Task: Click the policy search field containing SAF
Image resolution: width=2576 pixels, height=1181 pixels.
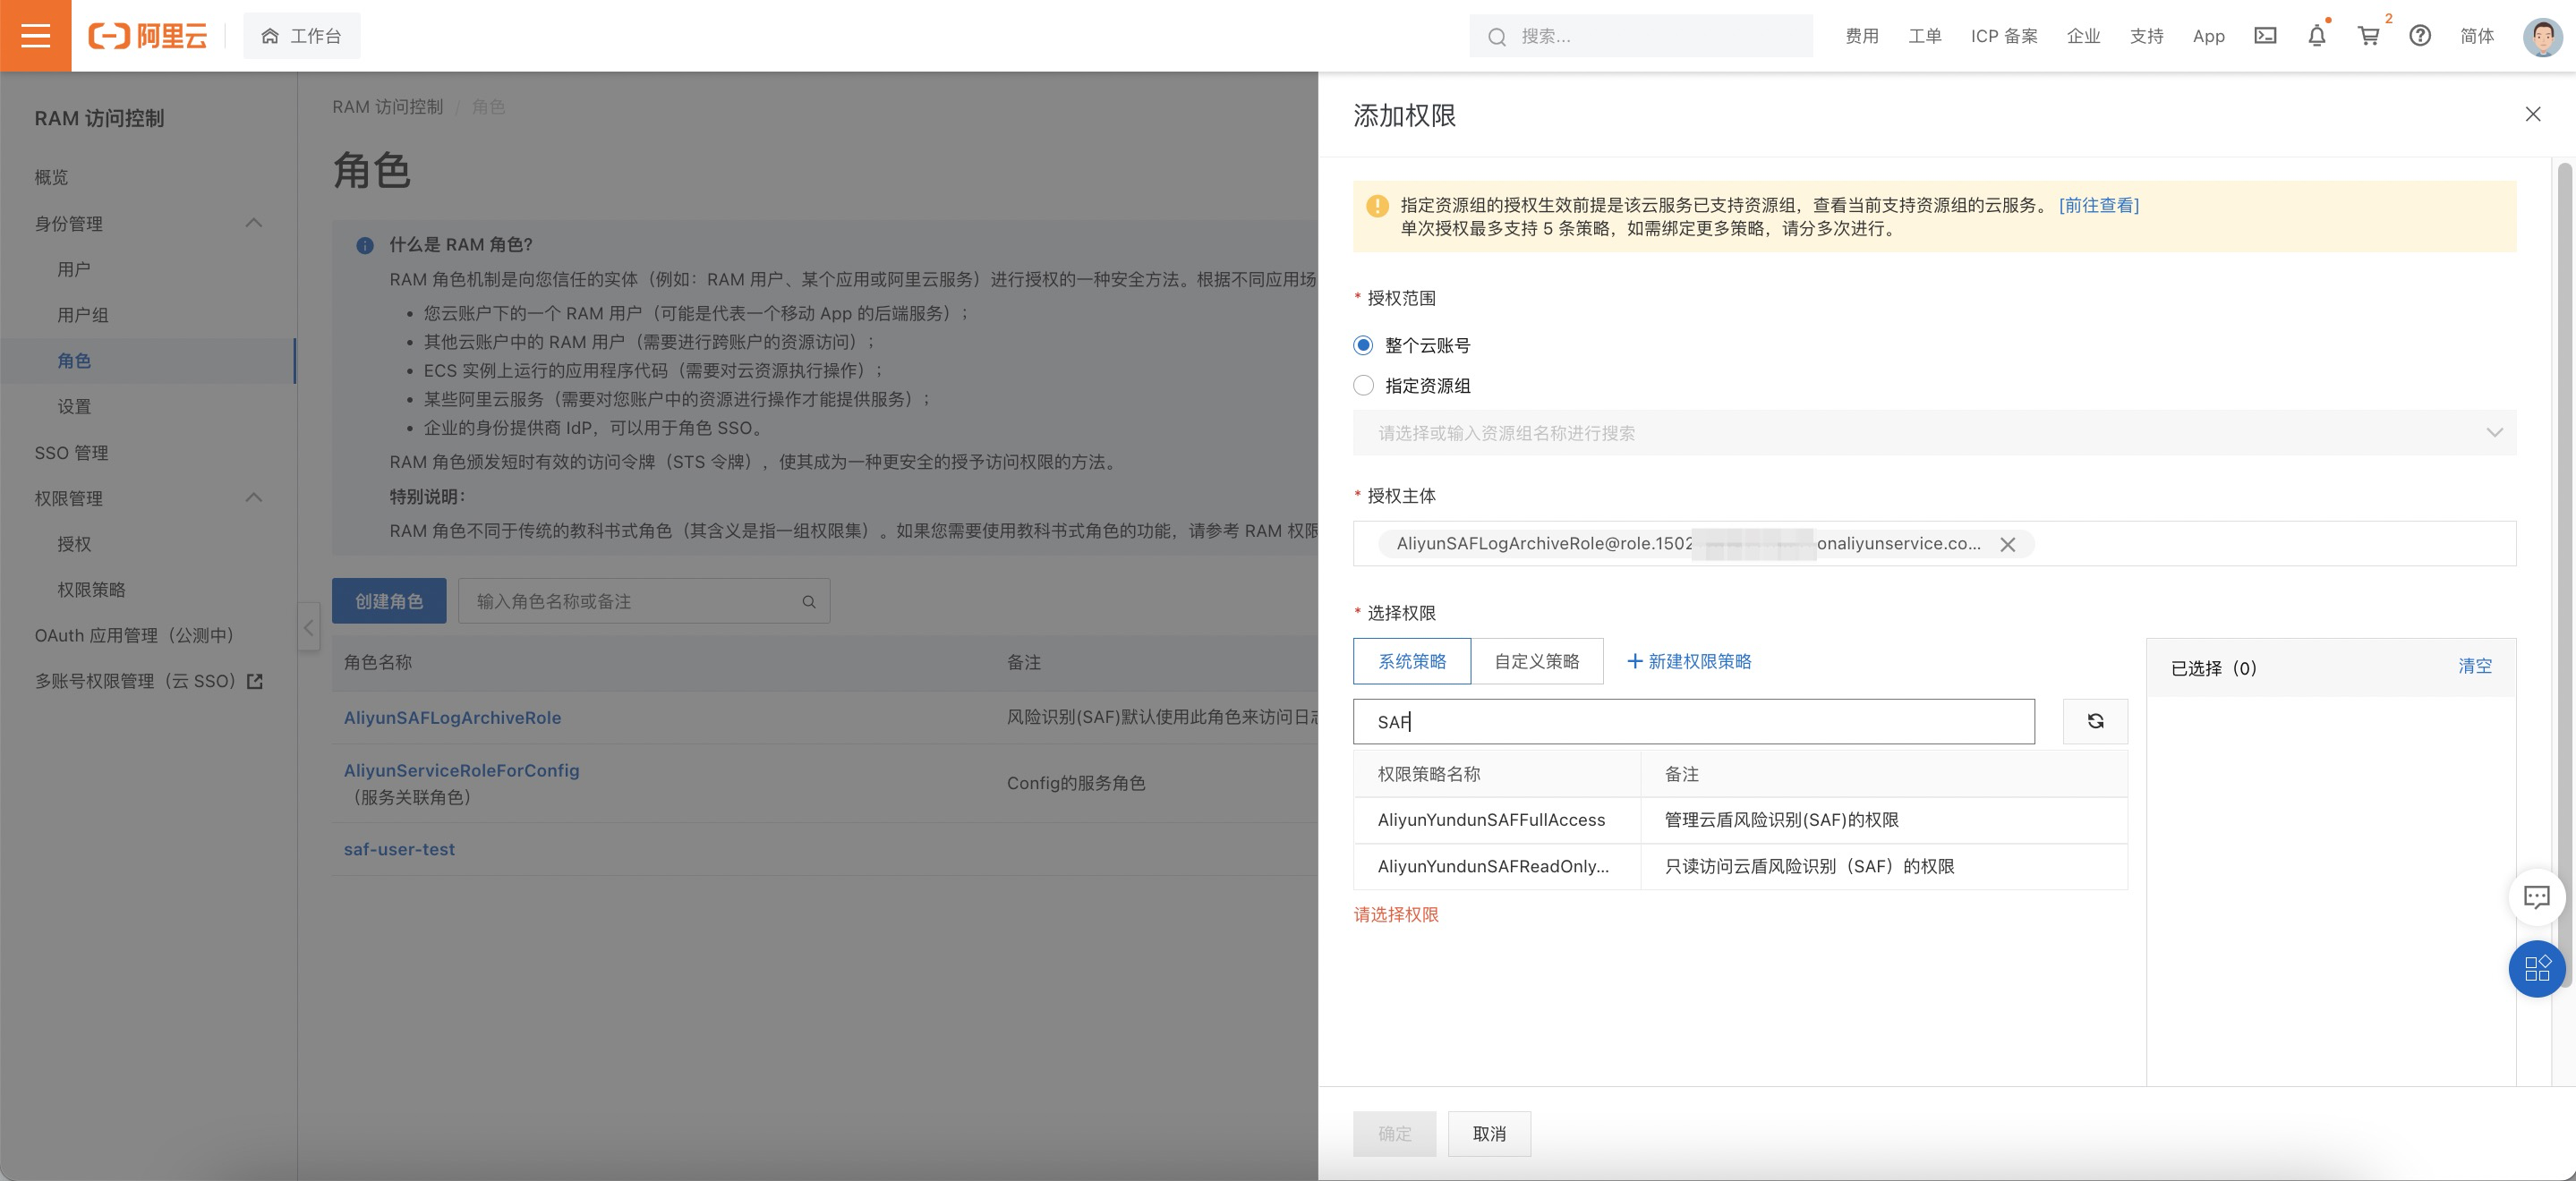Action: pyautogui.click(x=1693, y=721)
